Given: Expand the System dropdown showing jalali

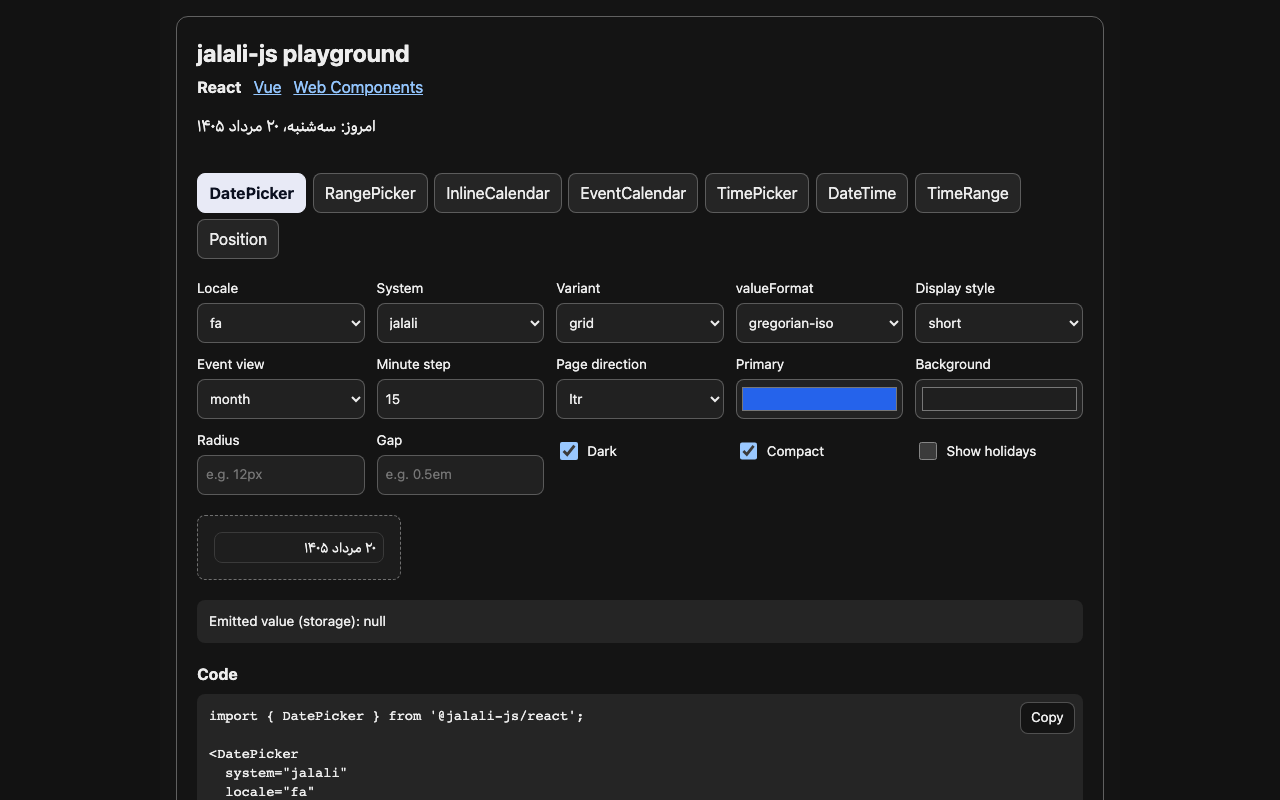Looking at the screenshot, I should (x=460, y=323).
